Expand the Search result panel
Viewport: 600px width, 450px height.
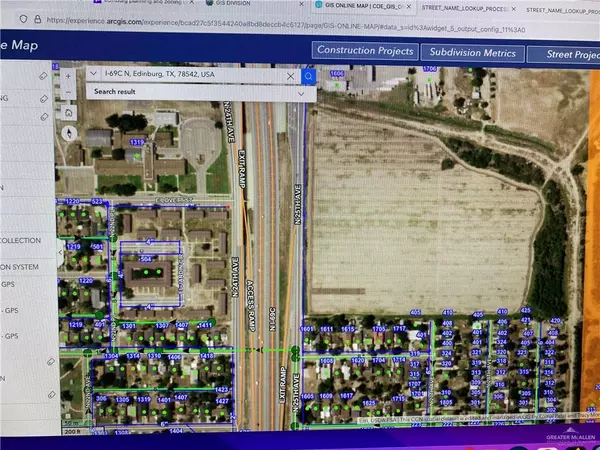301,94
